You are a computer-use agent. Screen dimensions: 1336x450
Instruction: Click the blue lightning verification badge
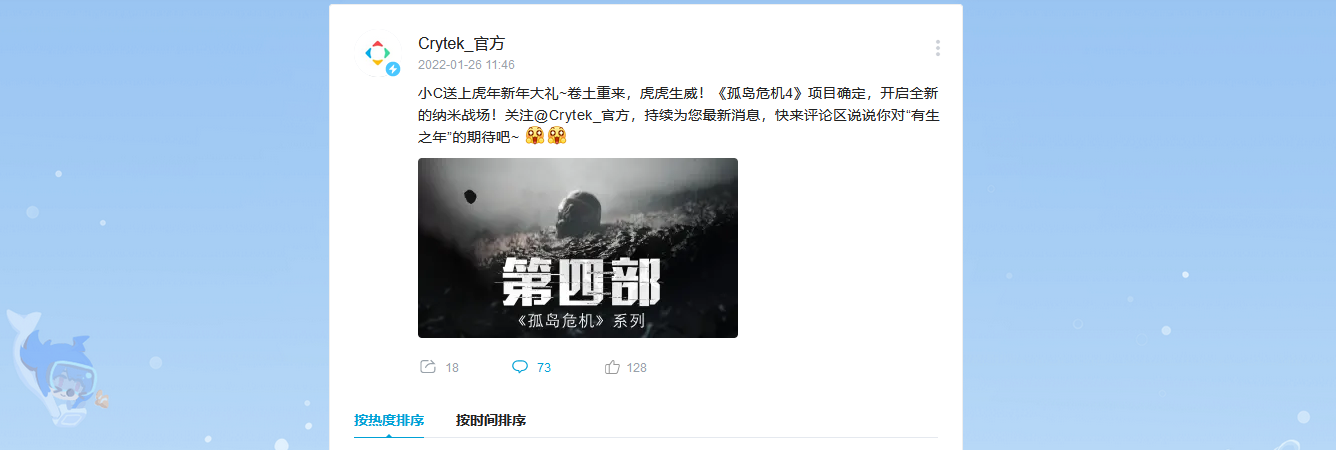coord(393,69)
